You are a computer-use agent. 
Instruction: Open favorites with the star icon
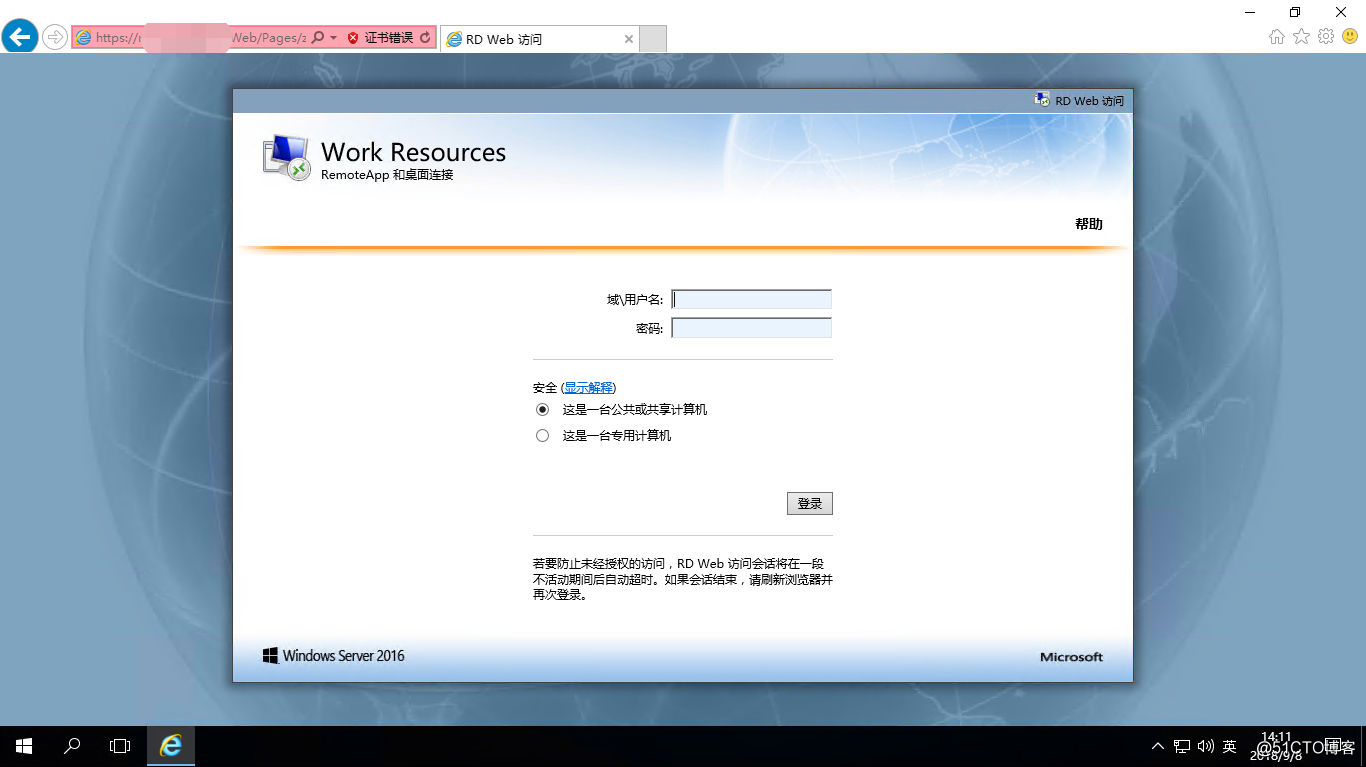(x=1301, y=37)
